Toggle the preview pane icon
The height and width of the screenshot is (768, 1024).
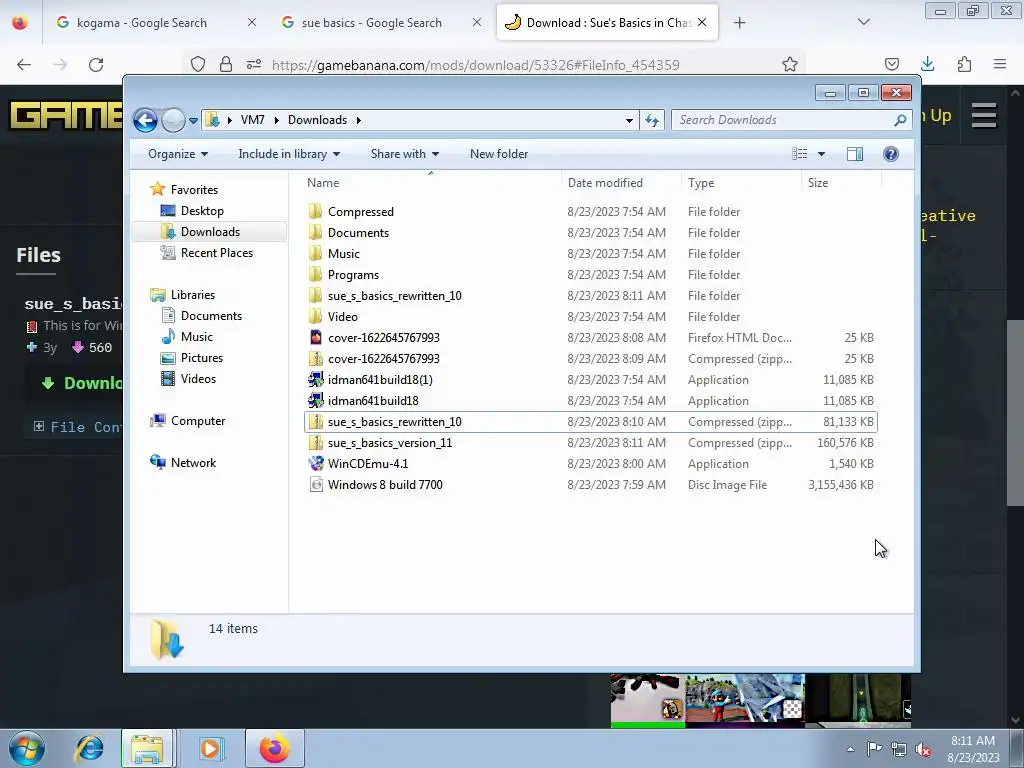[x=855, y=154]
